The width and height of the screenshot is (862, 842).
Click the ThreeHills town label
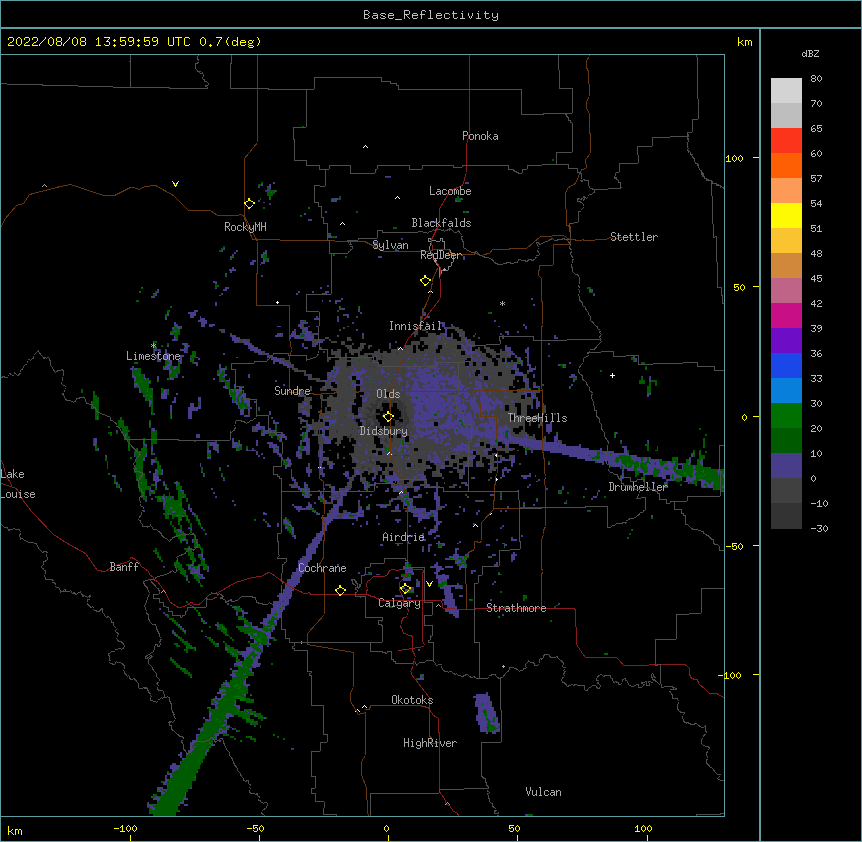click(537, 418)
